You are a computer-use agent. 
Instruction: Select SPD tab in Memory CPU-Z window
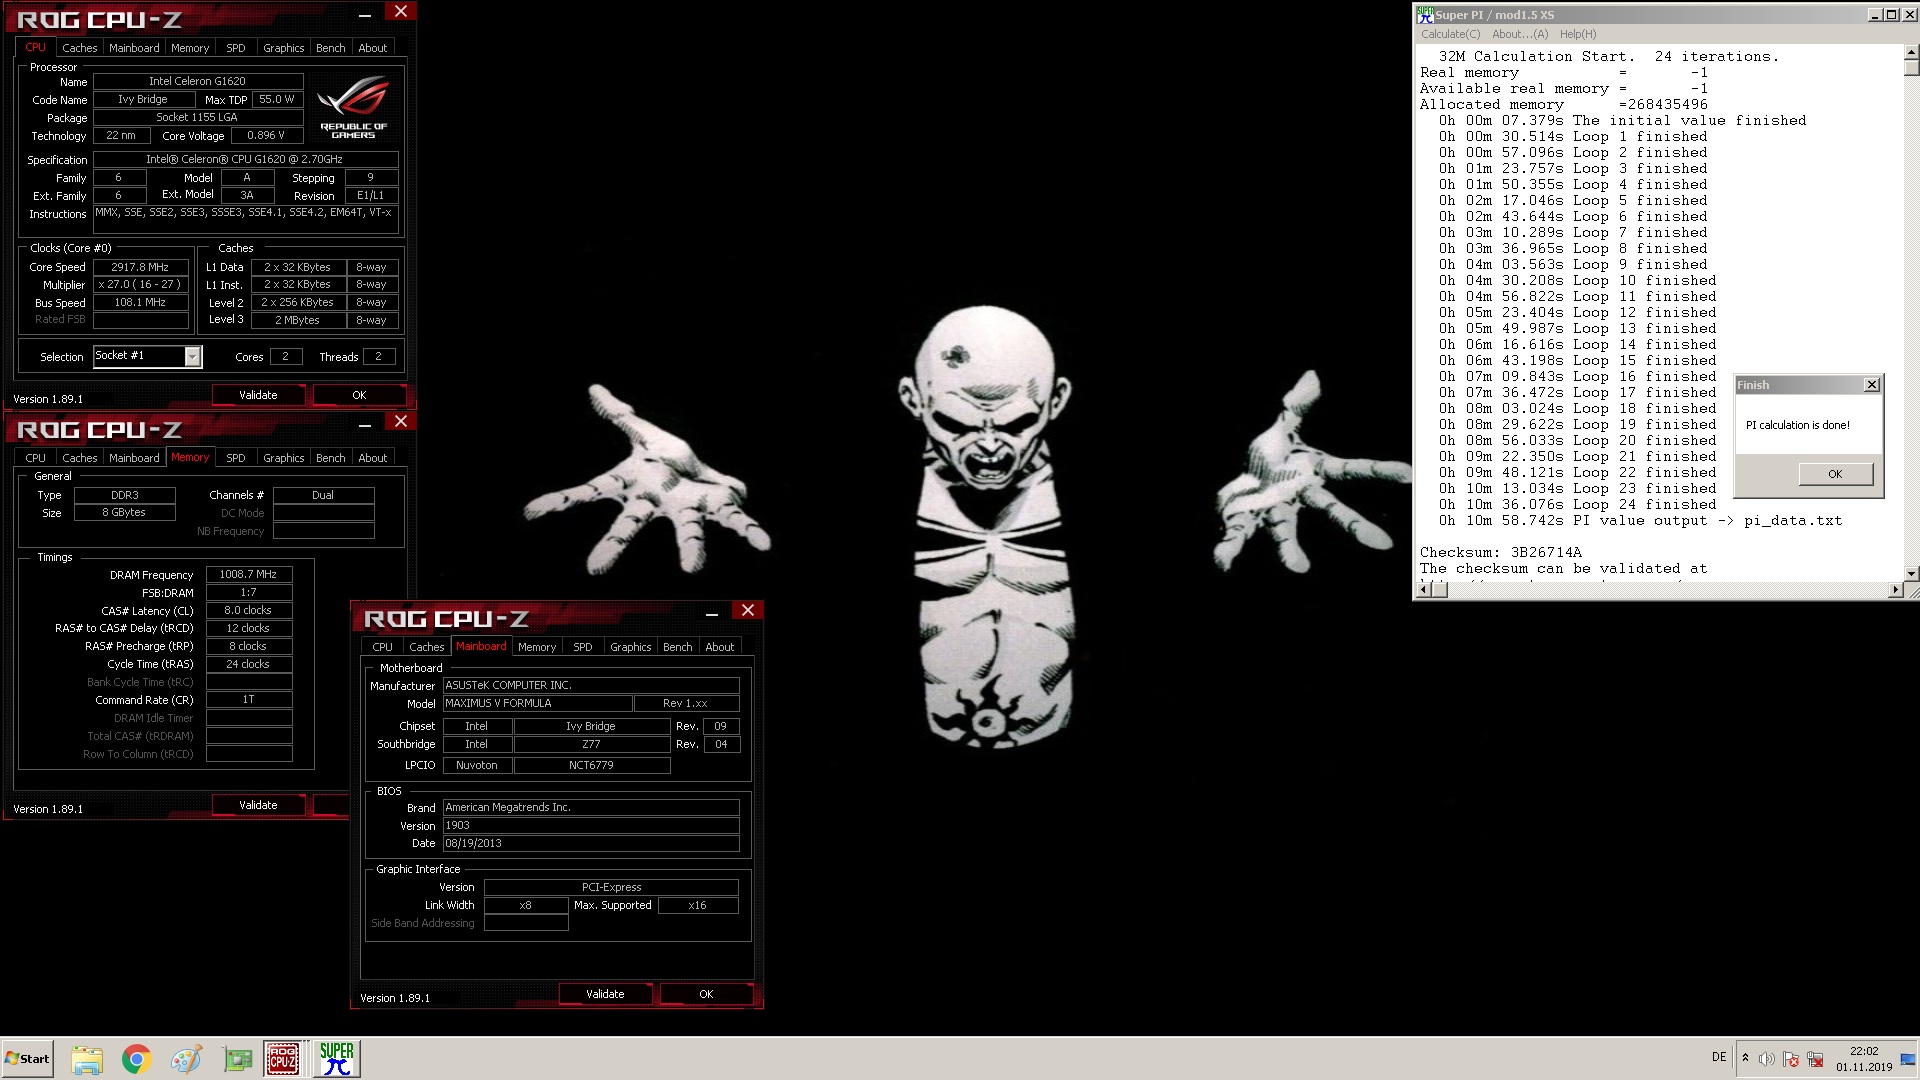pyautogui.click(x=236, y=458)
